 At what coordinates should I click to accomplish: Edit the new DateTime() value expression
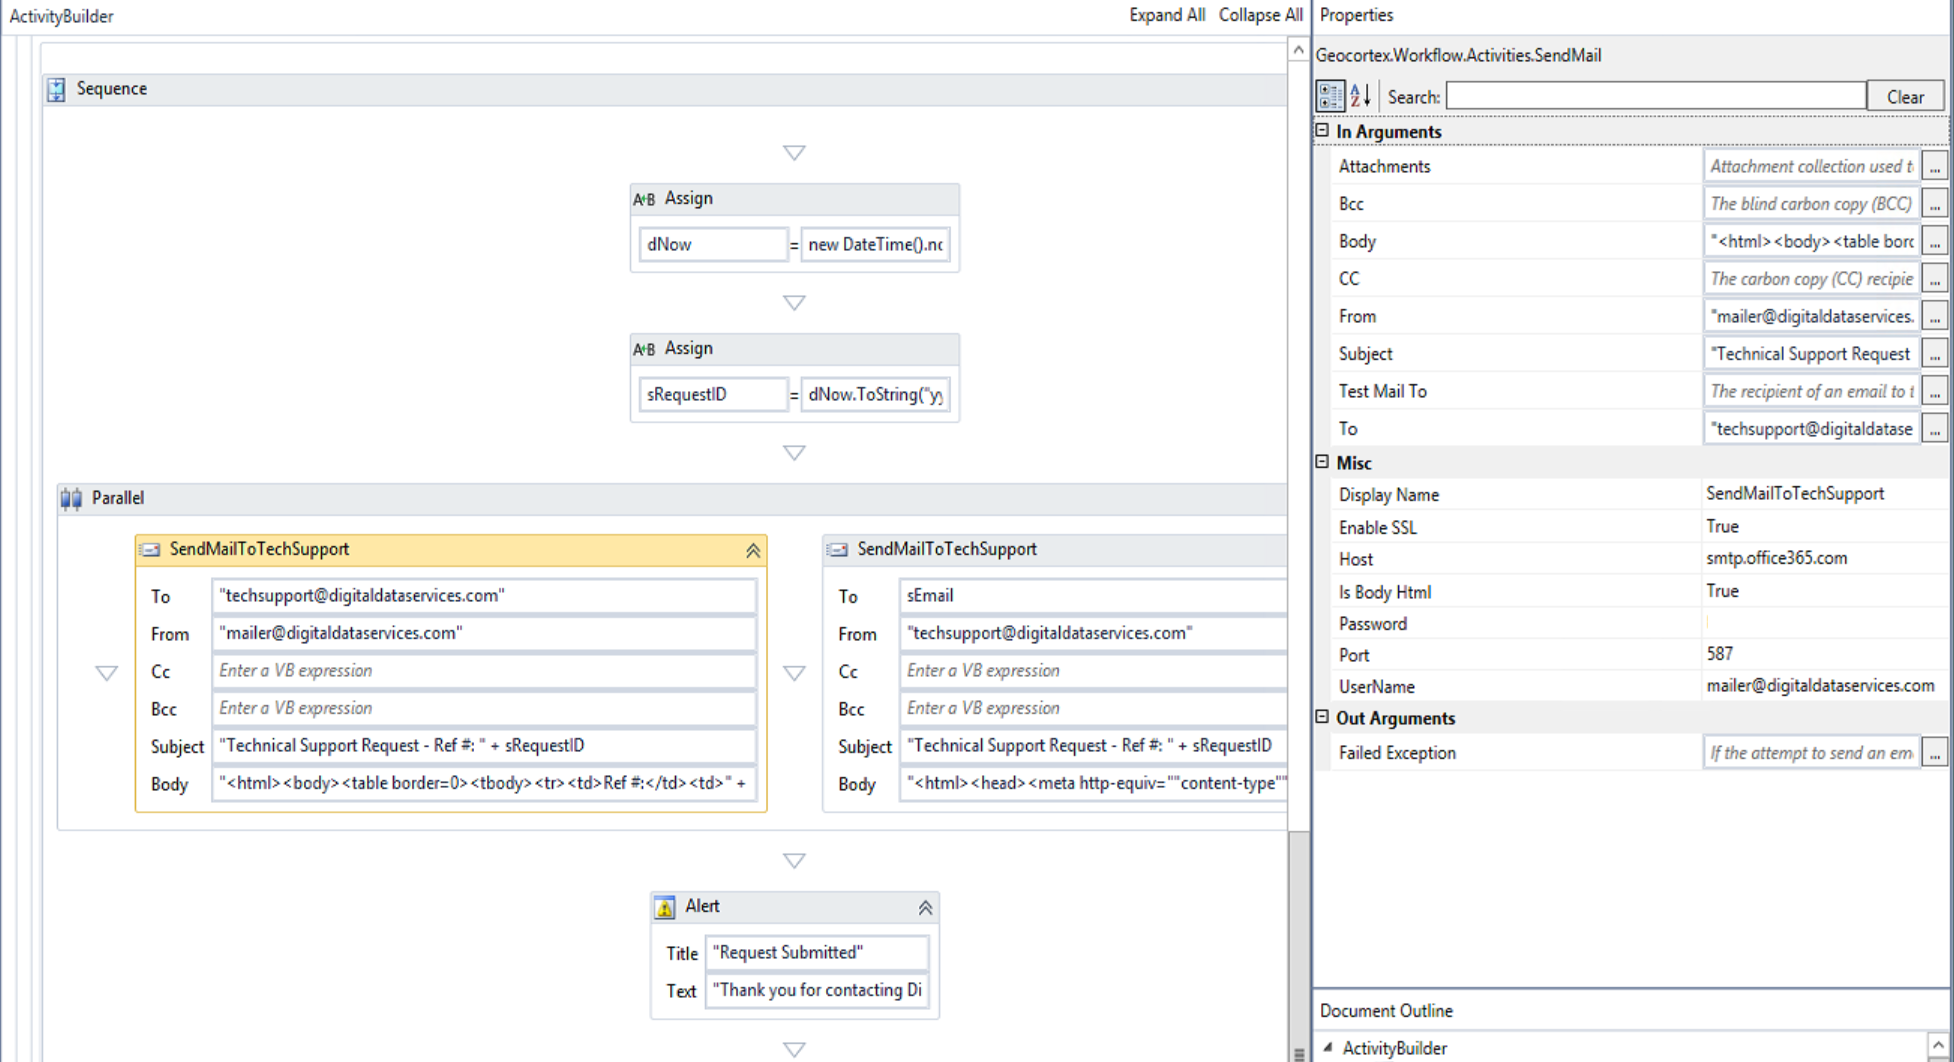(875, 245)
